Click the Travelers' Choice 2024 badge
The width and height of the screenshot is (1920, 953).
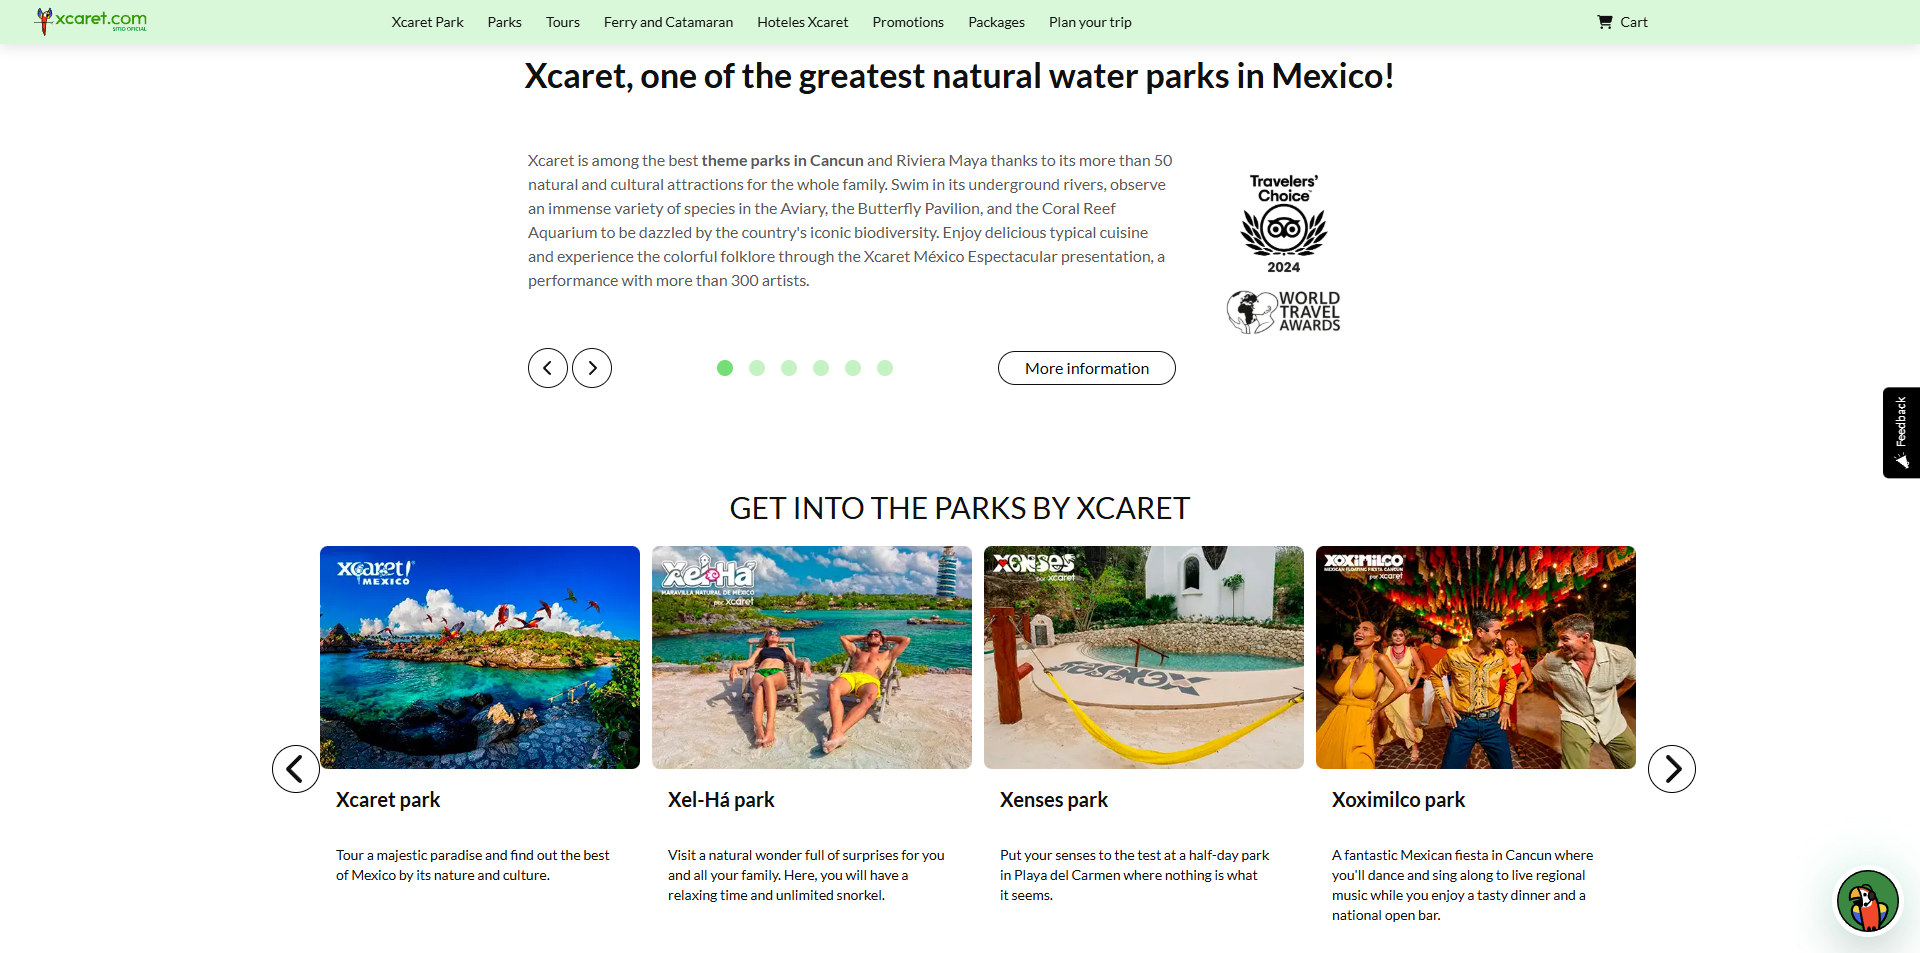click(1284, 224)
